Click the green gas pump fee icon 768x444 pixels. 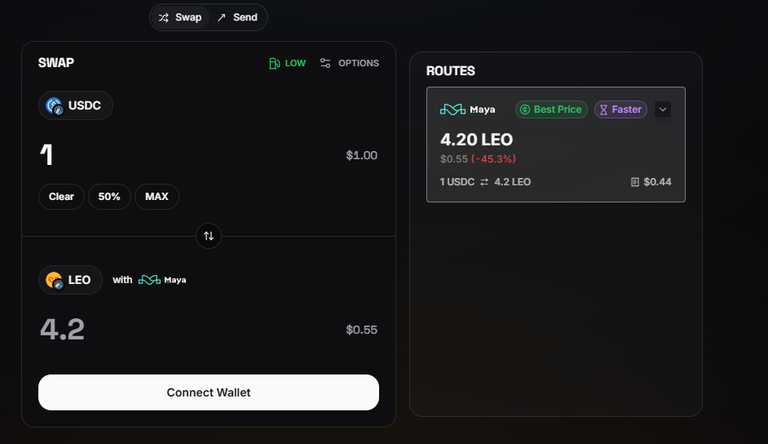point(274,63)
